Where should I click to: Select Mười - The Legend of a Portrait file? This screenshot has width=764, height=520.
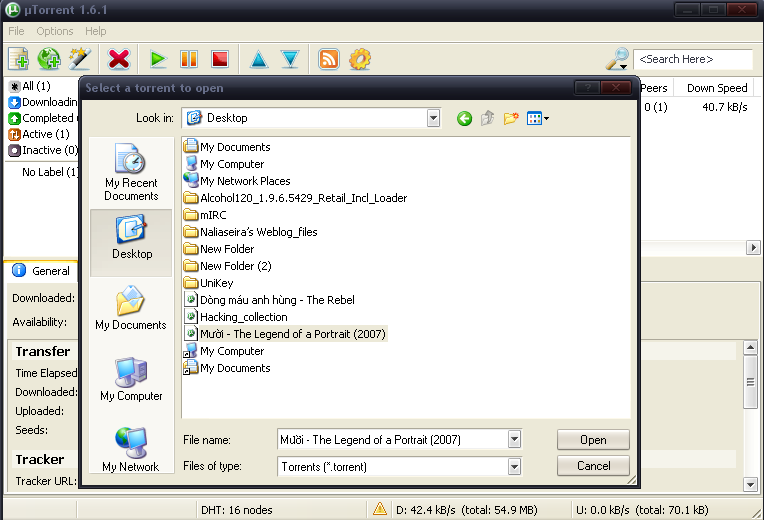point(285,334)
